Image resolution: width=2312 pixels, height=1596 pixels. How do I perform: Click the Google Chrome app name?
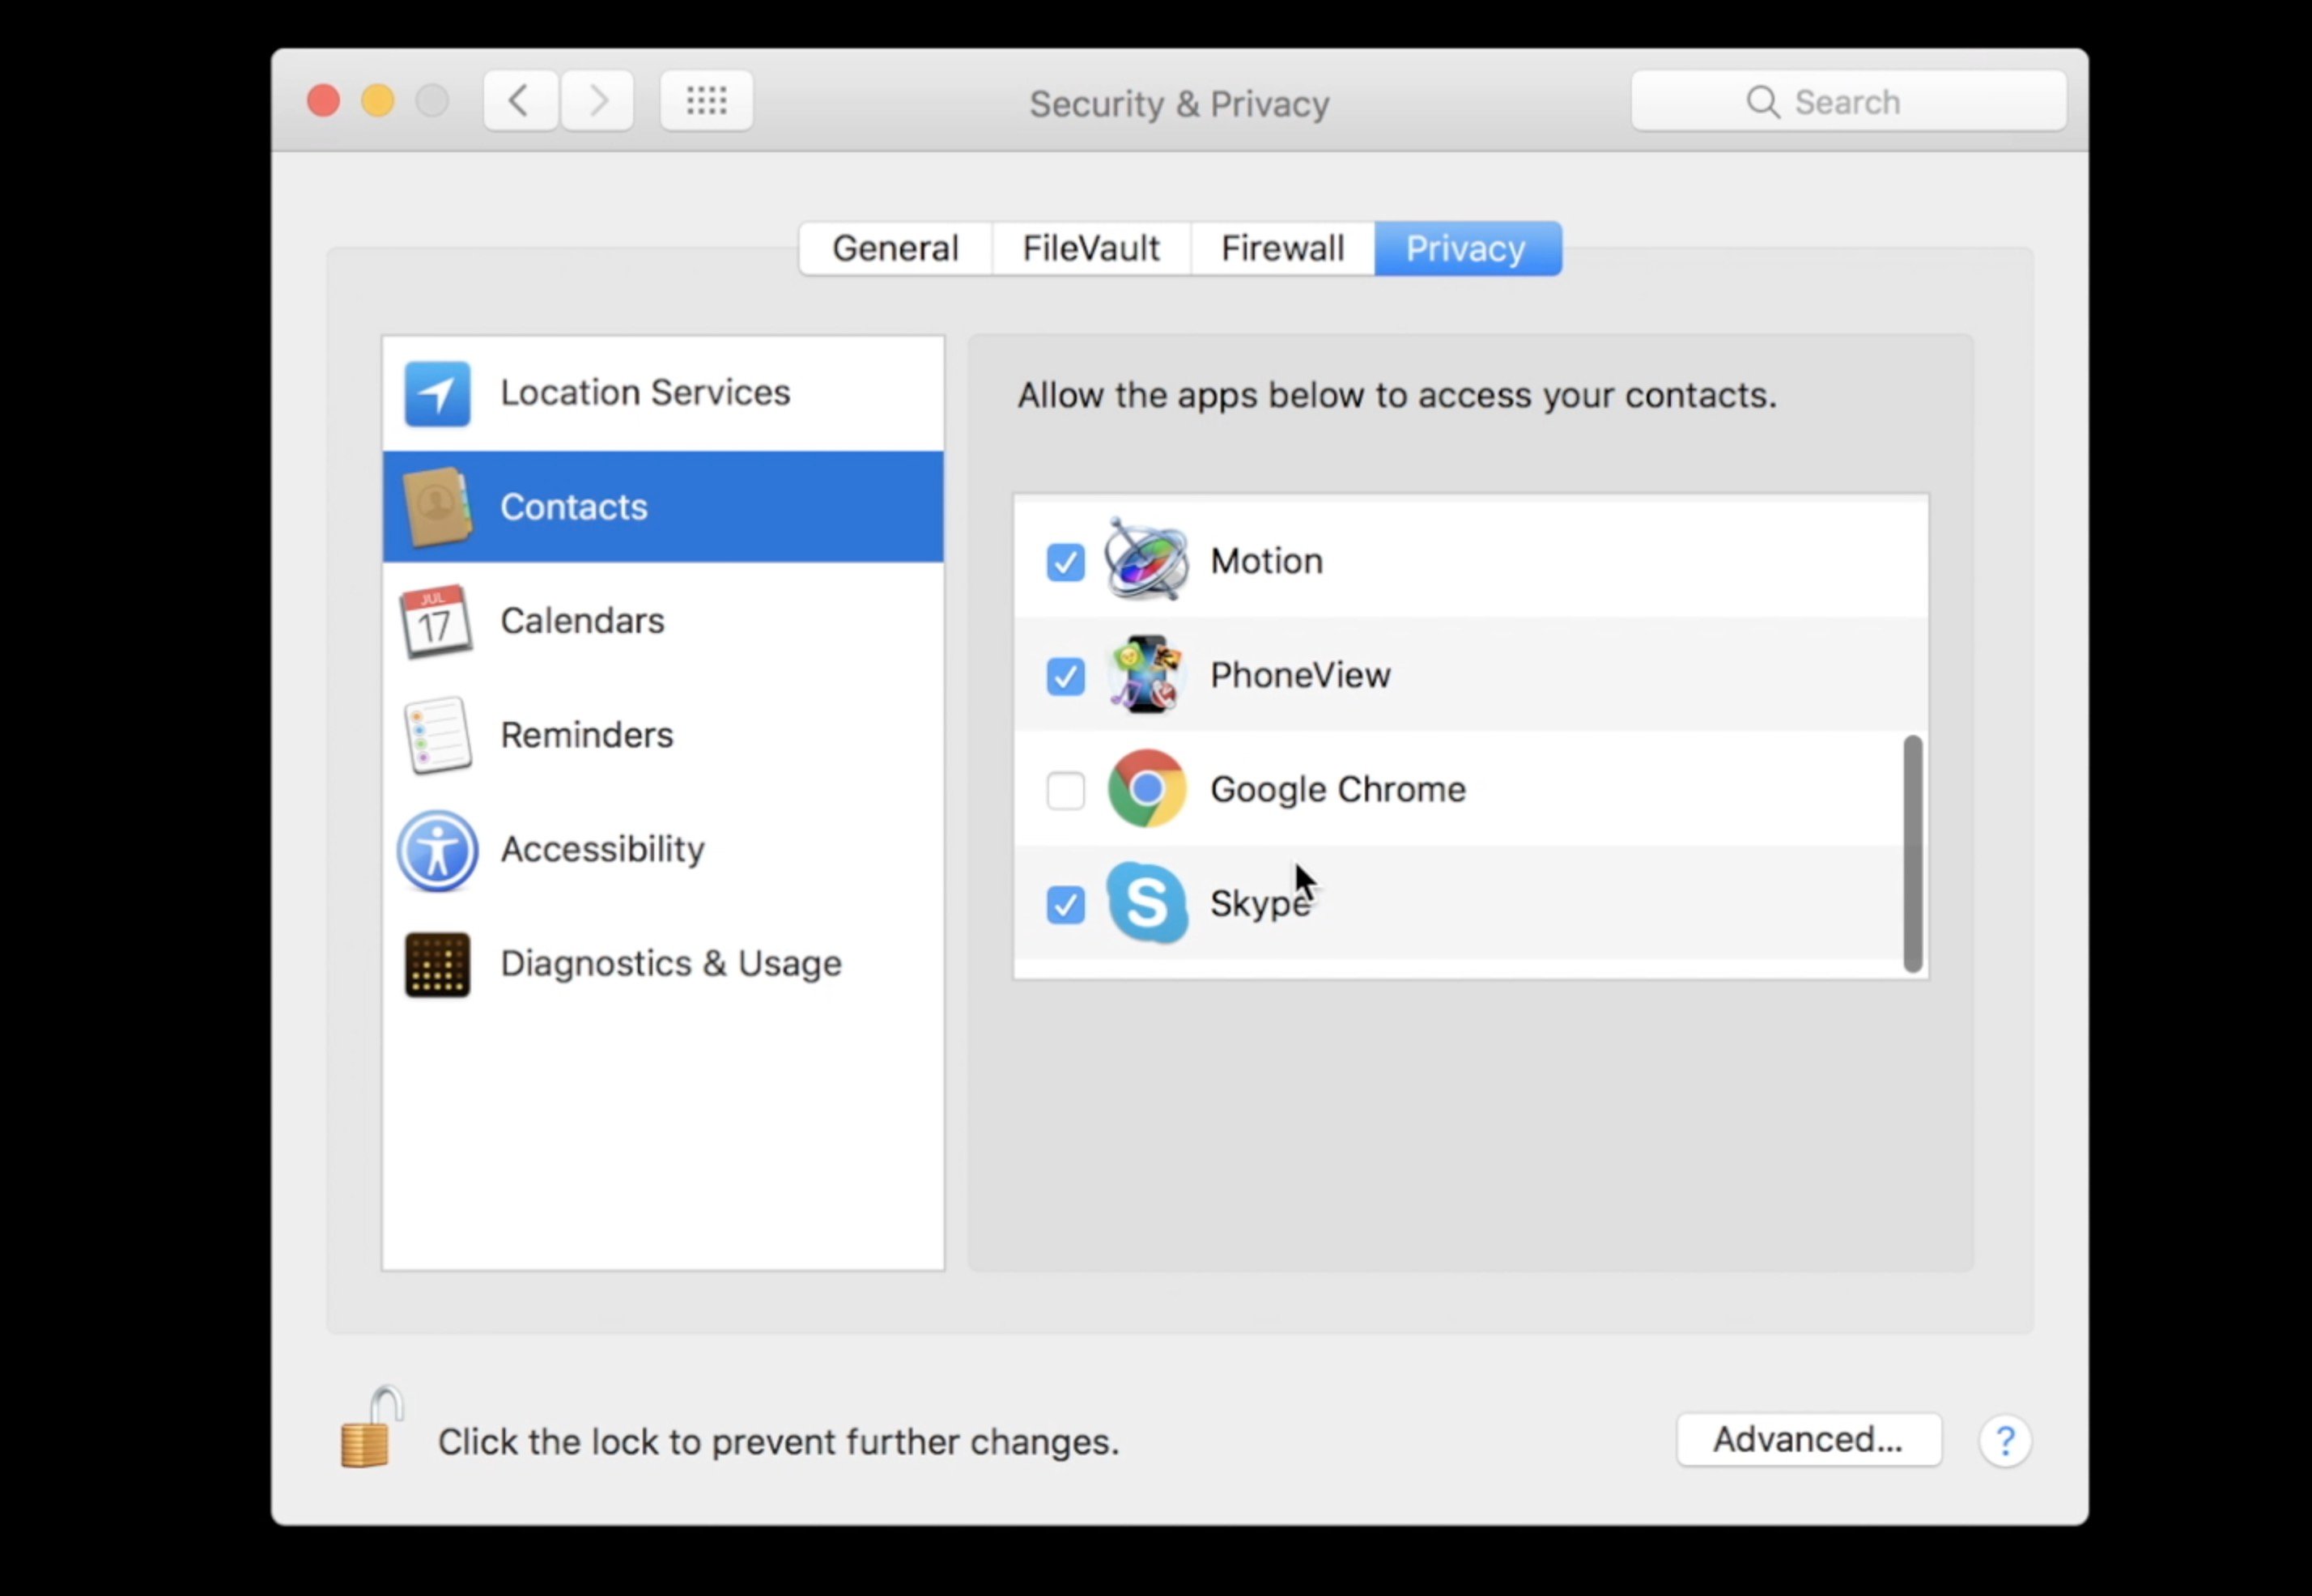click(x=1338, y=789)
